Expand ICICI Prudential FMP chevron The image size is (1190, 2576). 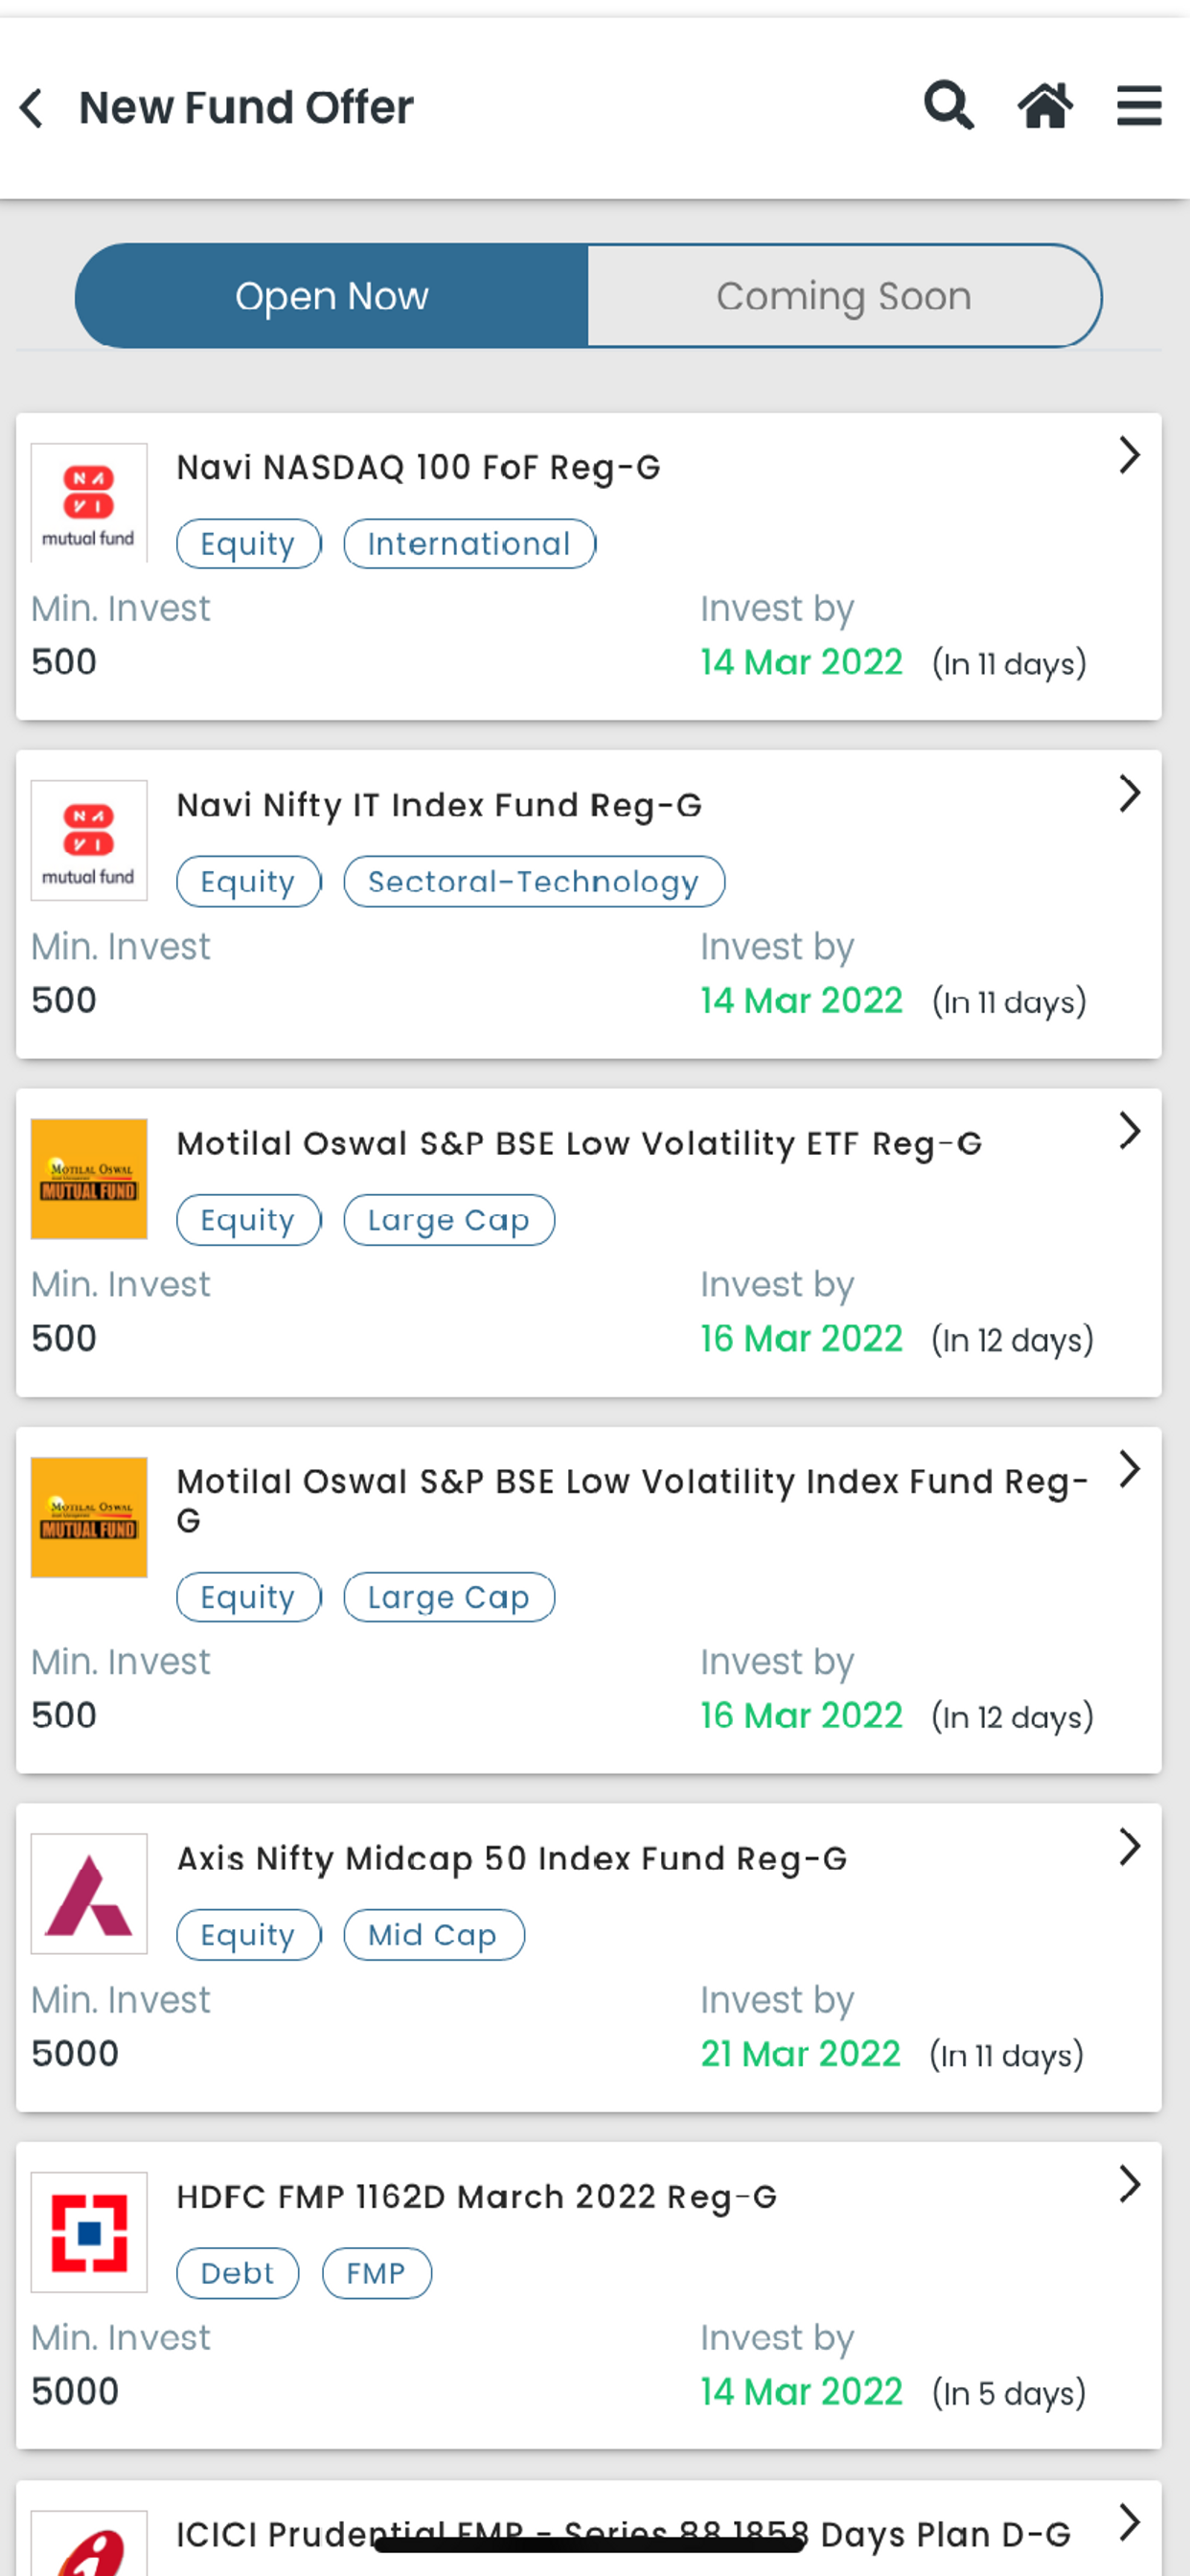click(1129, 2522)
